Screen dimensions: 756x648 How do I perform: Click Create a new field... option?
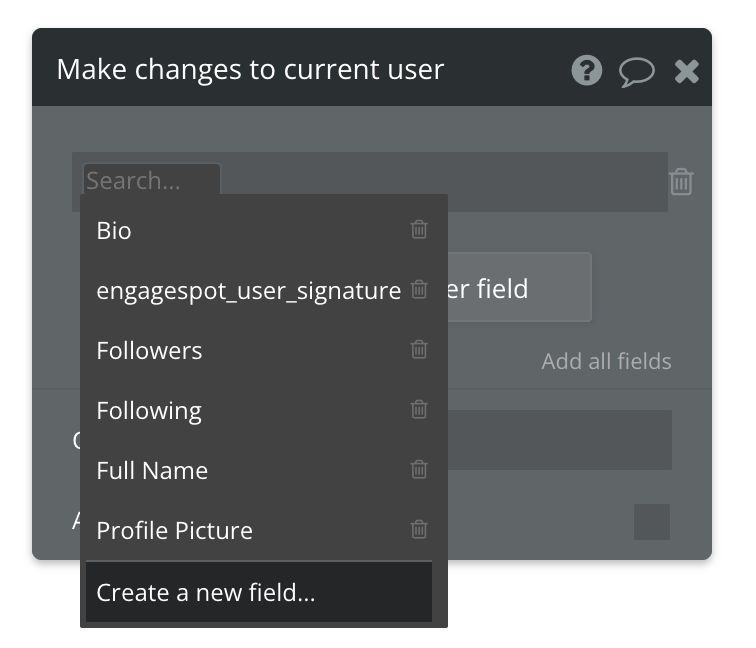pyautogui.click(x=259, y=592)
